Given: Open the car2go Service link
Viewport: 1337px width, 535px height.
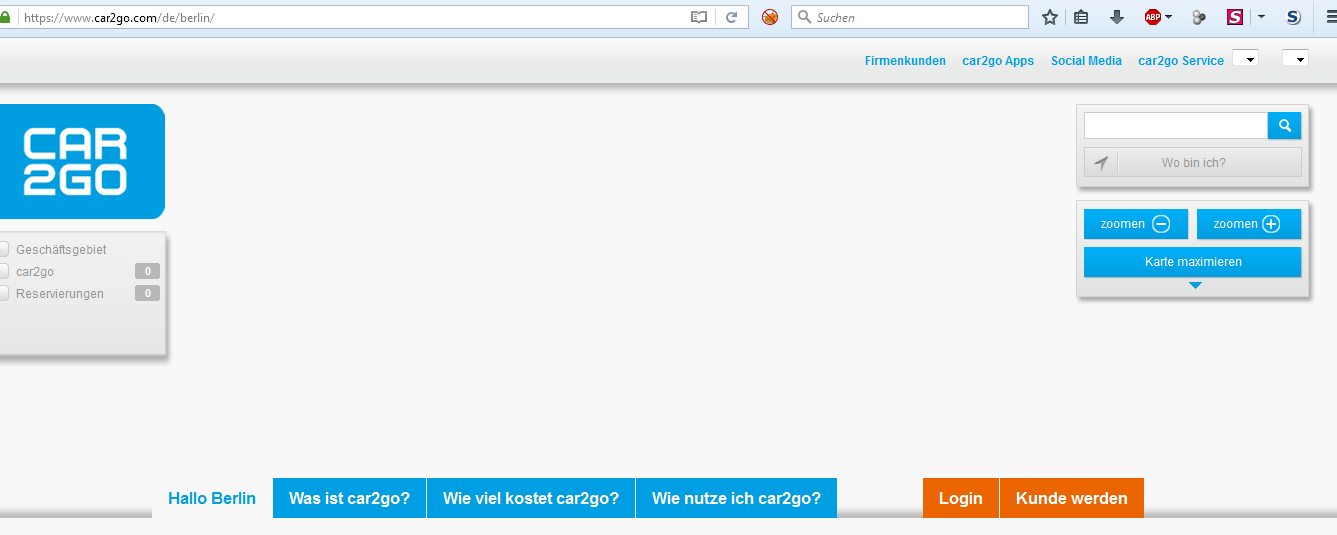Looking at the screenshot, I should pos(1181,61).
